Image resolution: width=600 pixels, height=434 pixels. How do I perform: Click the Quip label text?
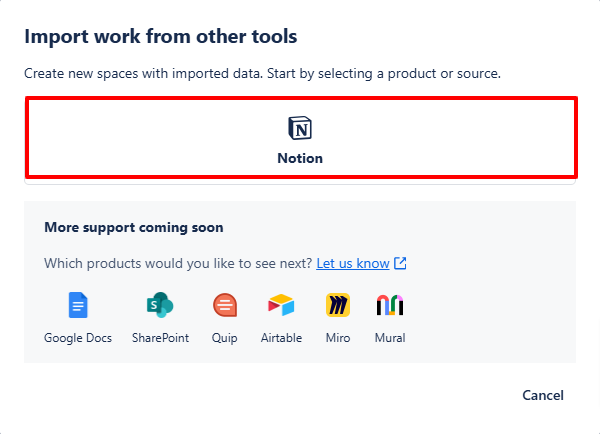click(225, 338)
